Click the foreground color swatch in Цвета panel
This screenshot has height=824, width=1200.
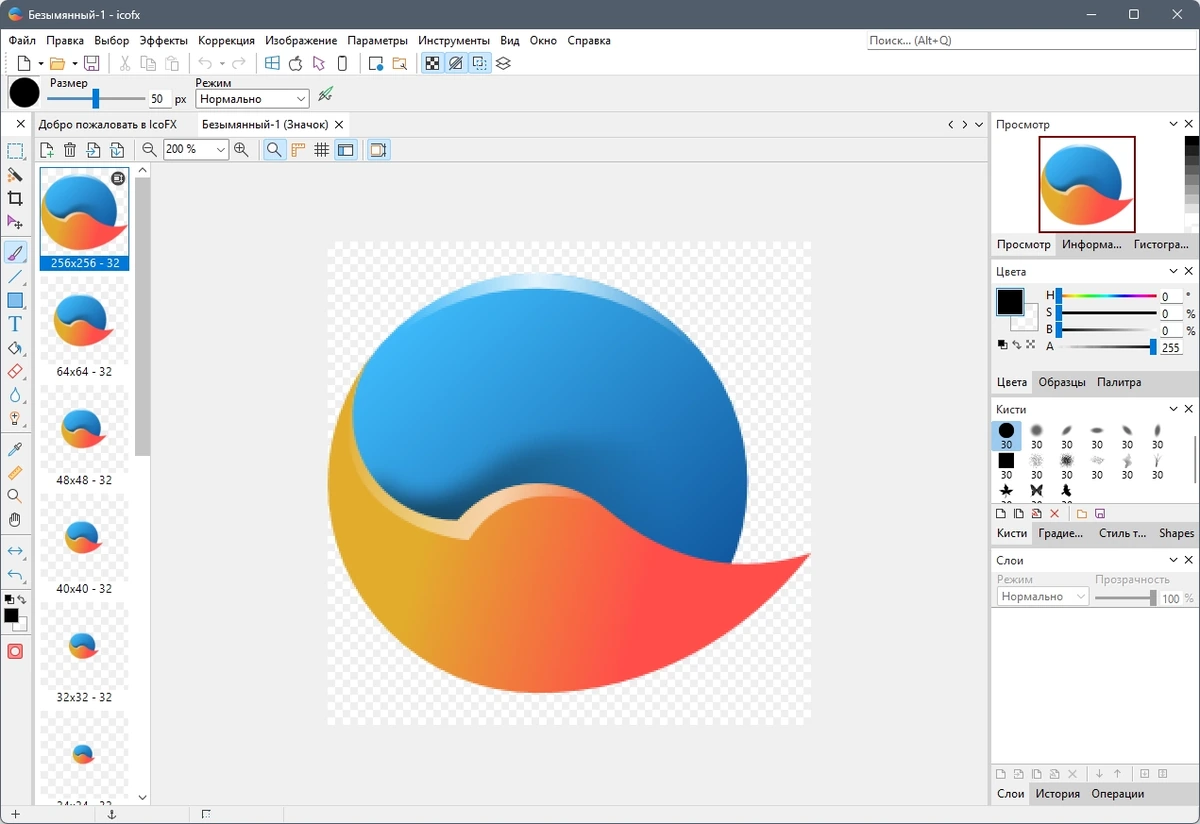point(1009,302)
